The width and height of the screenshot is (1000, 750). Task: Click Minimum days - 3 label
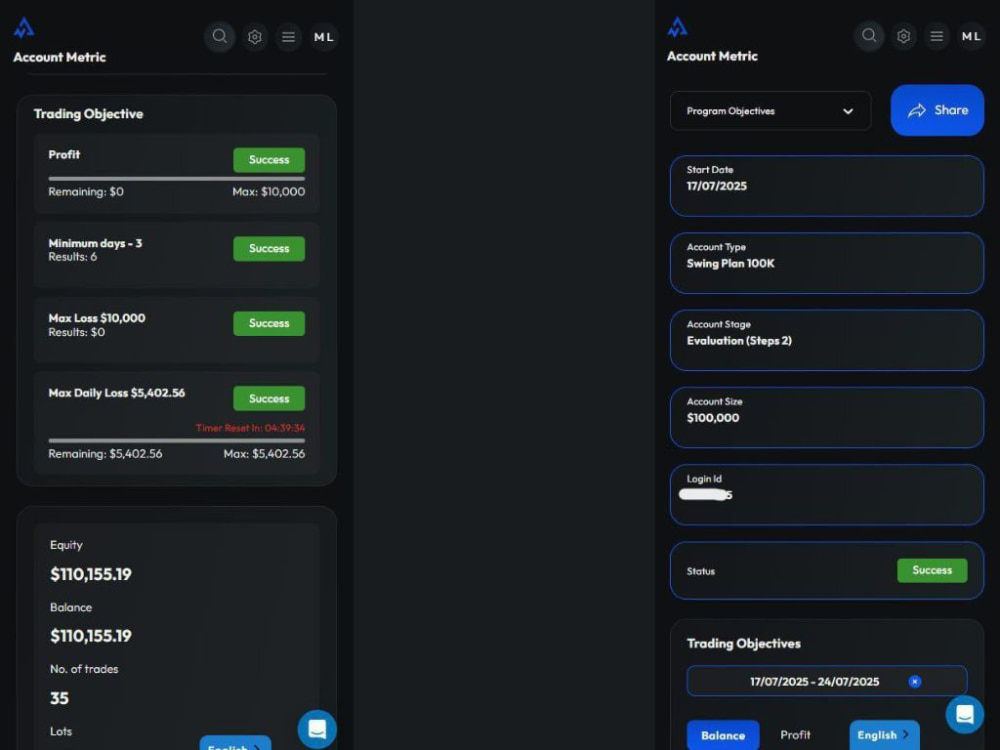click(95, 243)
